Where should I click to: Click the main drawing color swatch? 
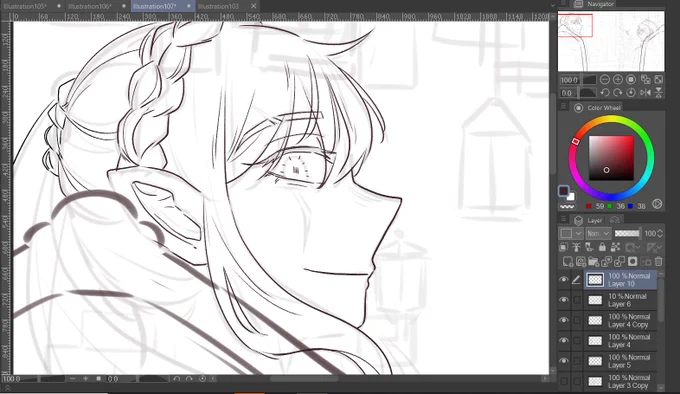click(x=563, y=191)
